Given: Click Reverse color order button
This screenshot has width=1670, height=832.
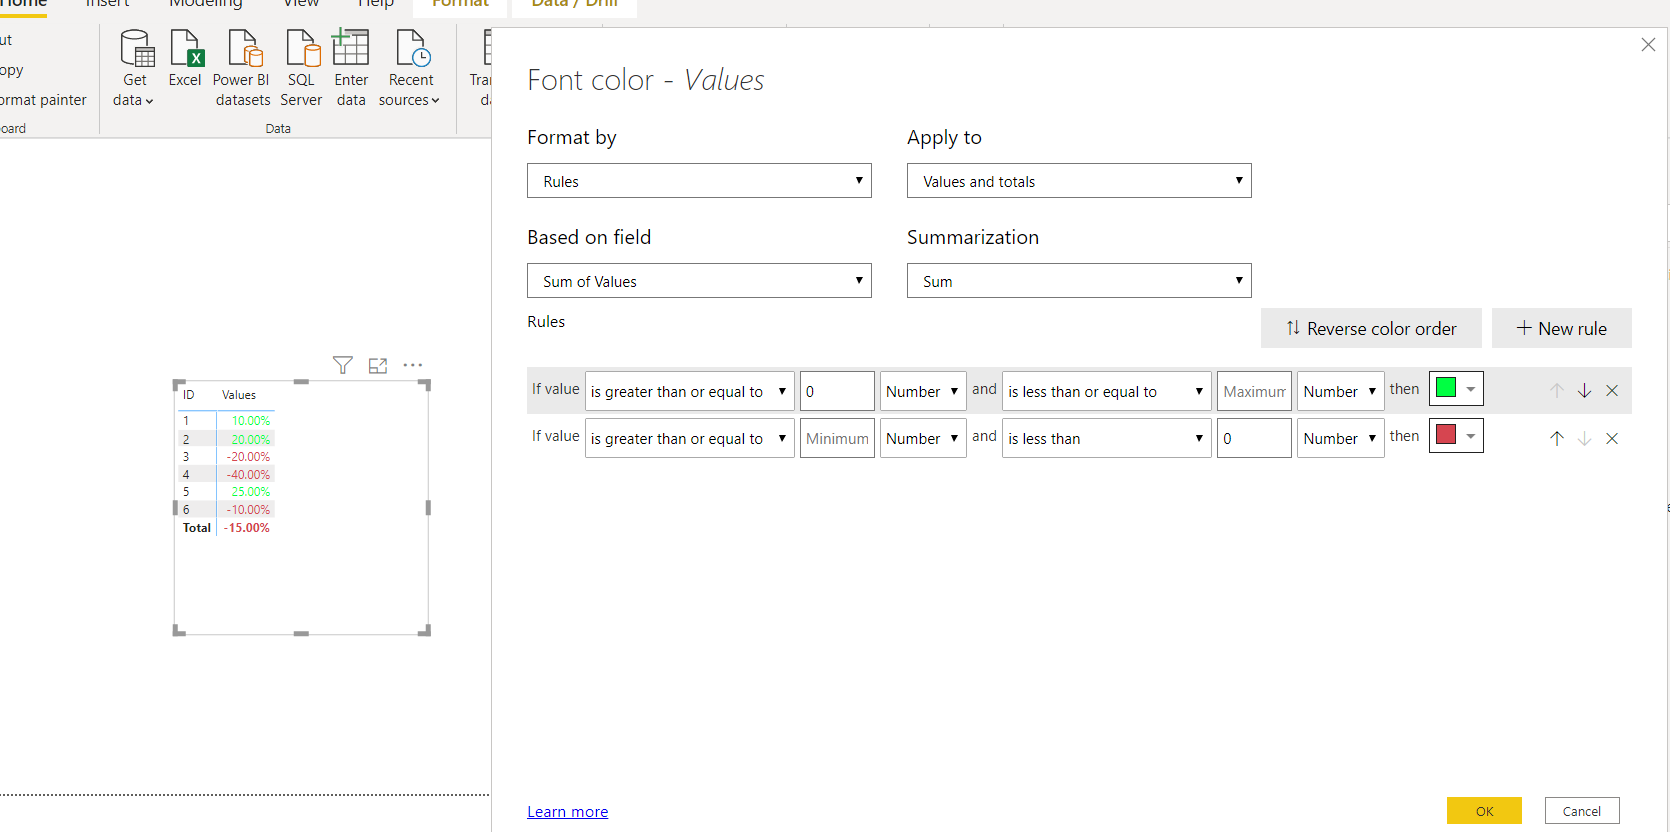Looking at the screenshot, I should (1371, 328).
